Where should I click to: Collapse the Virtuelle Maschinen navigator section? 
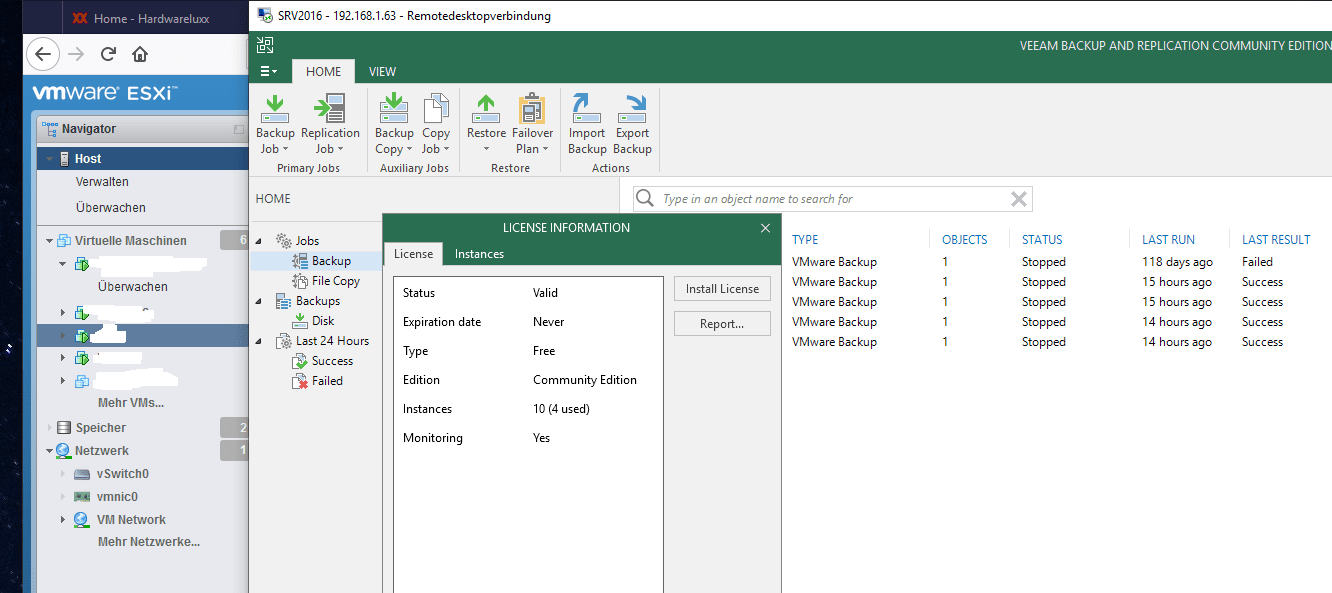point(49,241)
